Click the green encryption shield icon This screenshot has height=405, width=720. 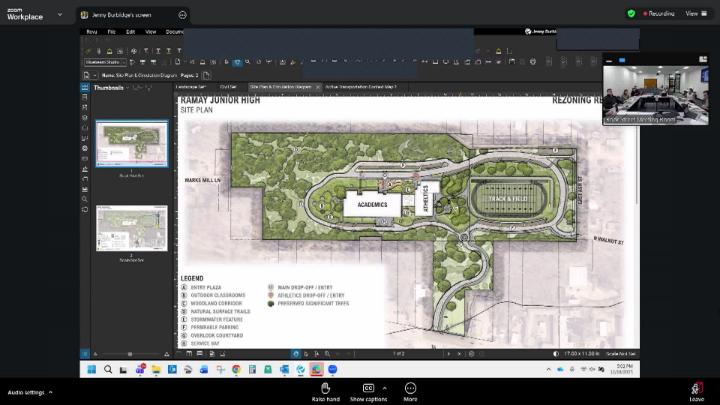click(631, 14)
